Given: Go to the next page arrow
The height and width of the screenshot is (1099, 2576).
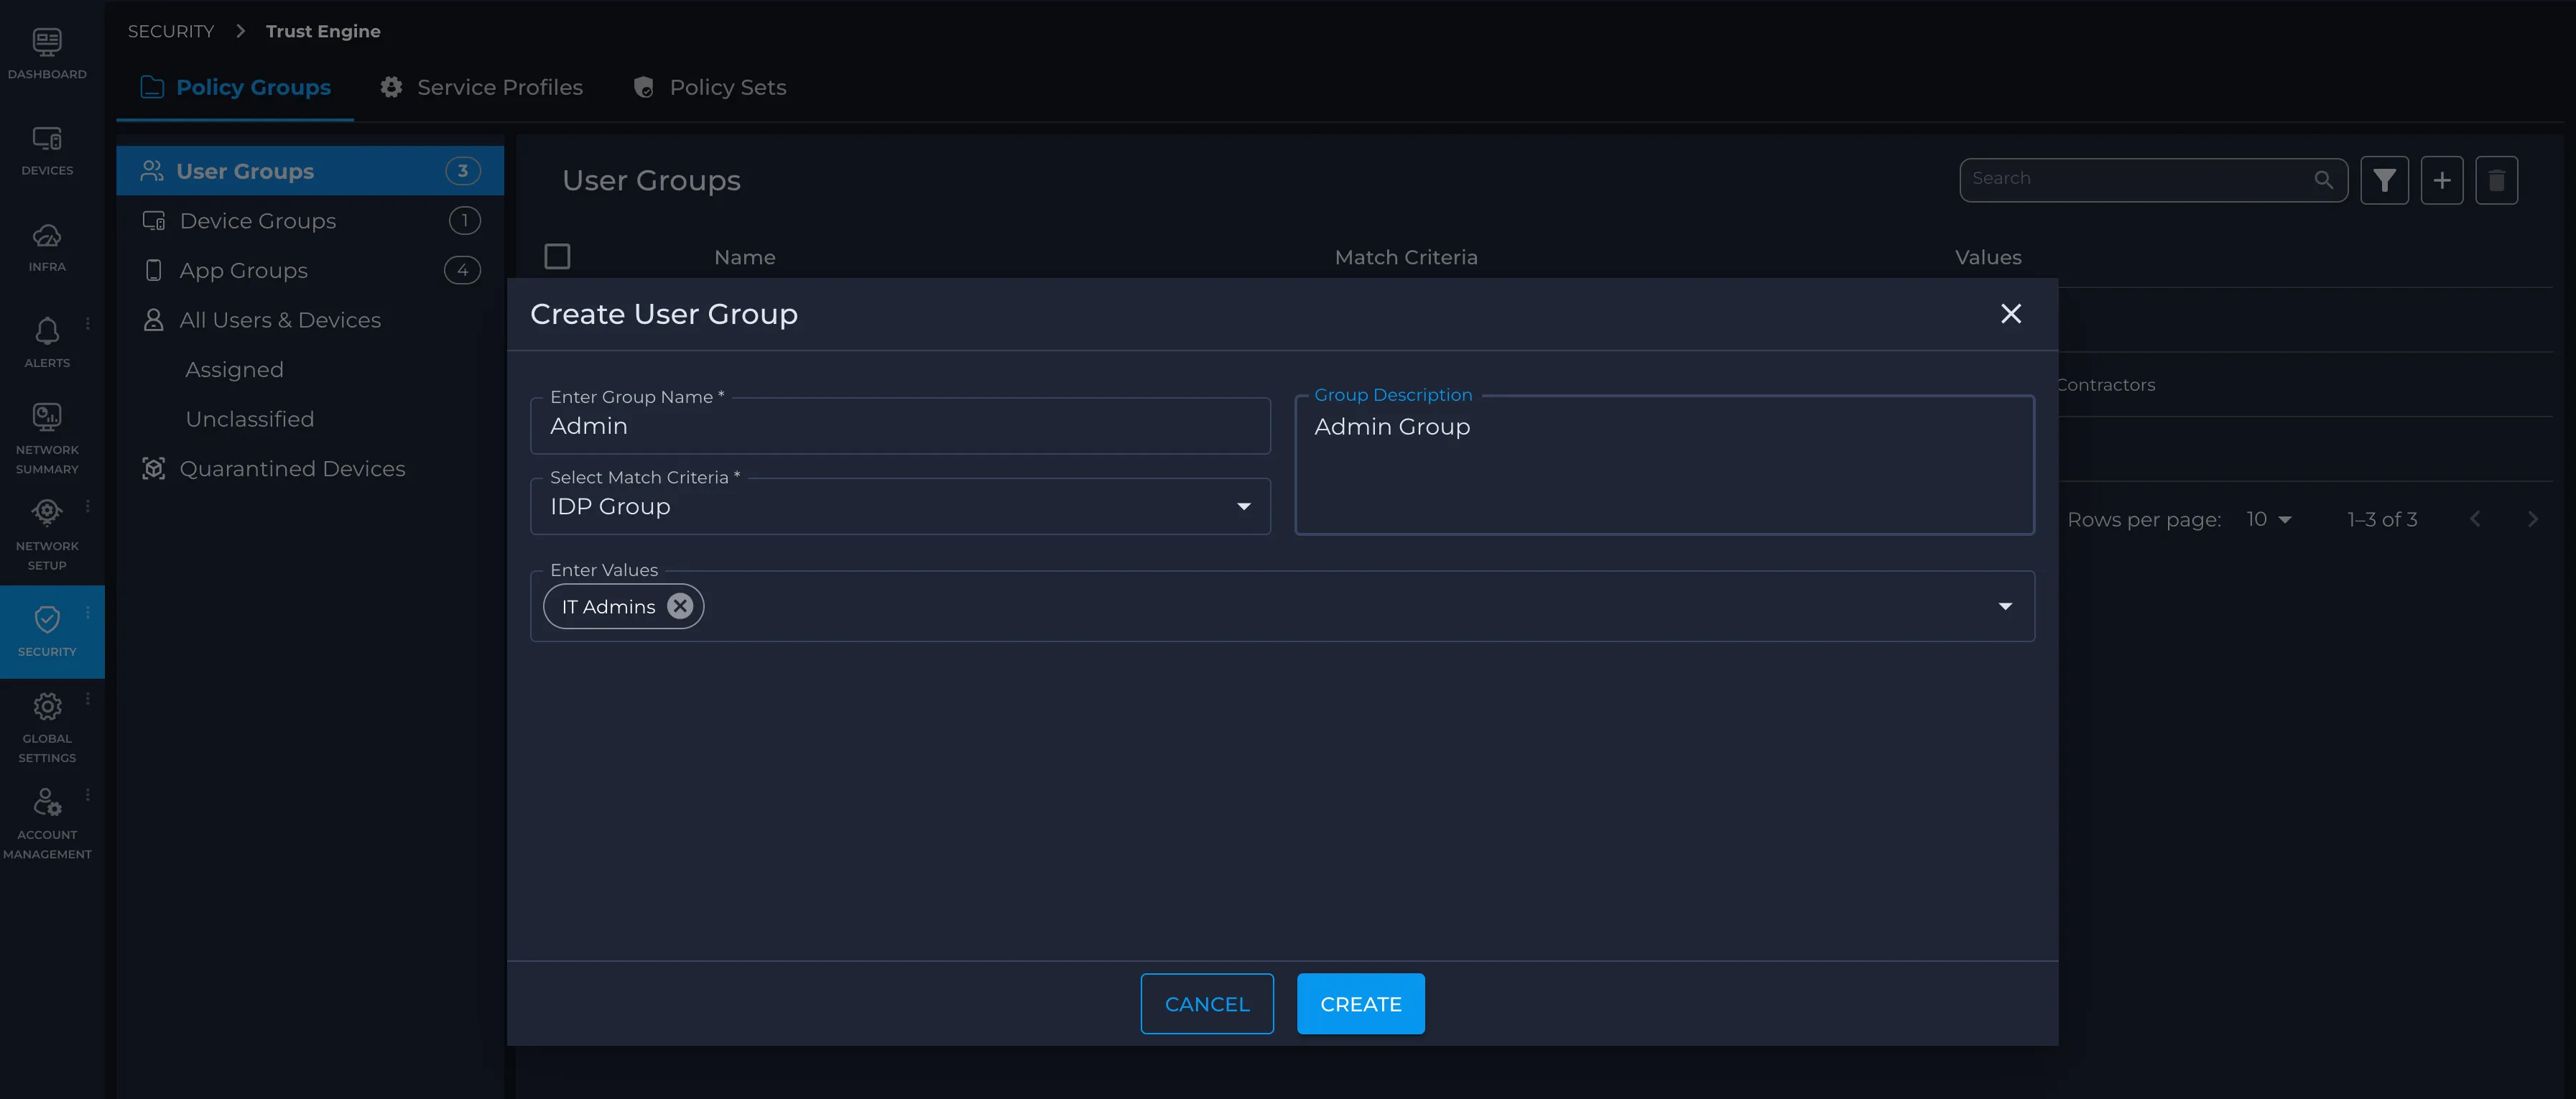Looking at the screenshot, I should tap(2532, 519).
